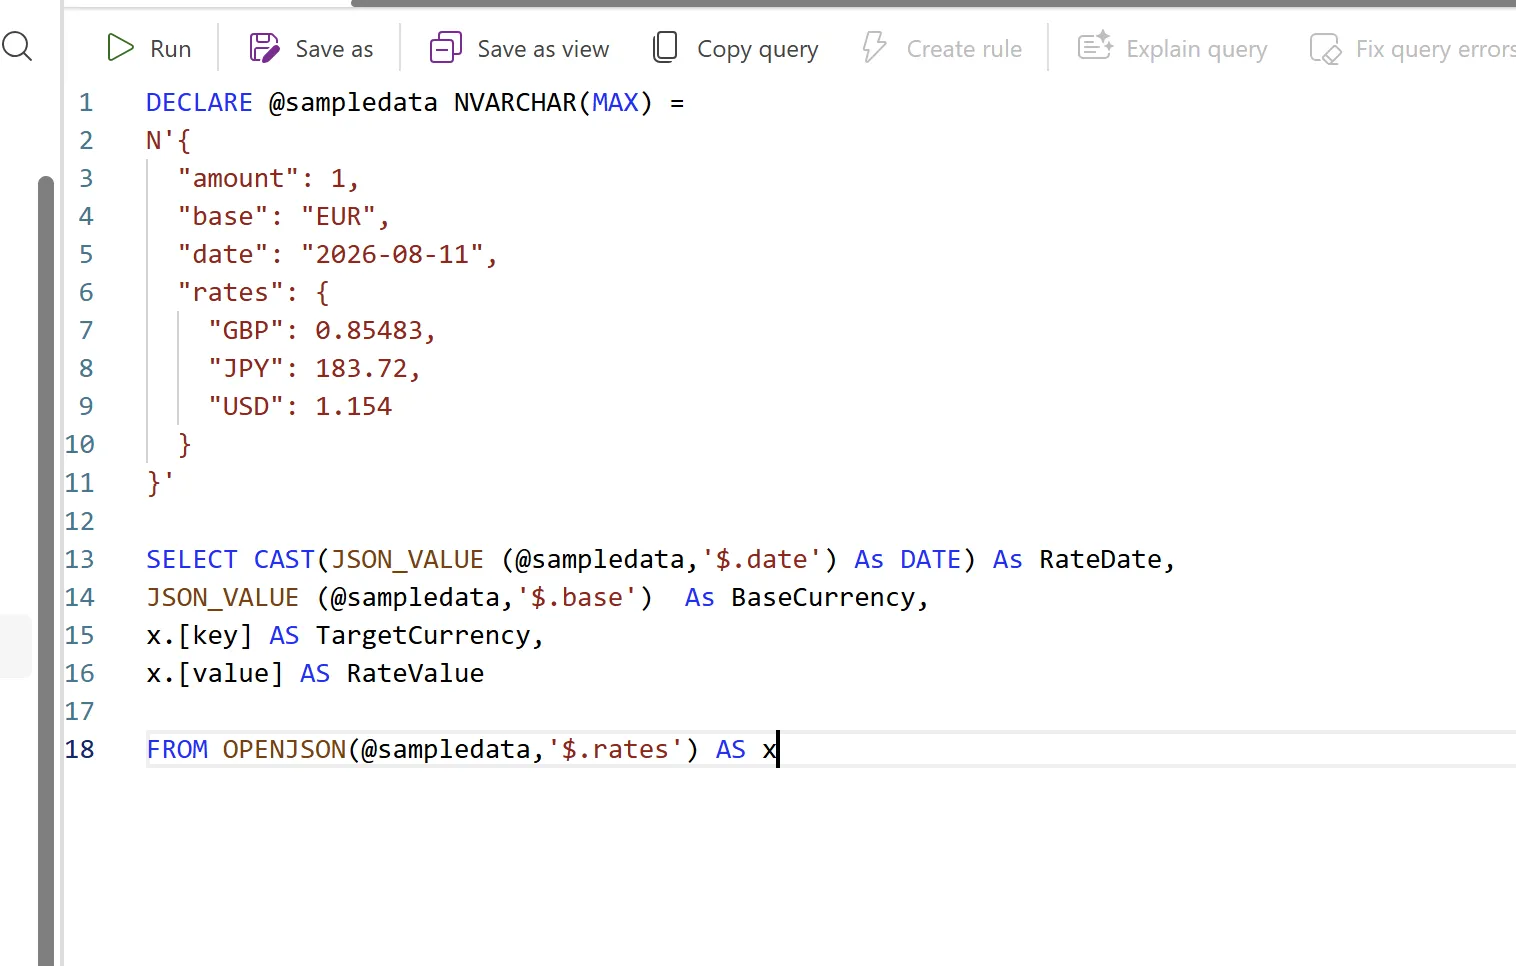Click the "EUR" base value

click(x=338, y=217)
